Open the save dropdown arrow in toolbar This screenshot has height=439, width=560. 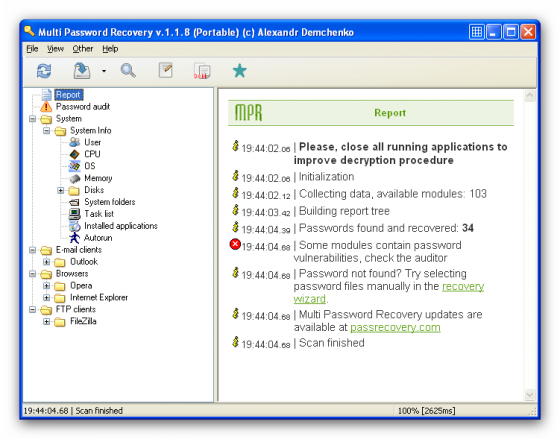[104, 71]
